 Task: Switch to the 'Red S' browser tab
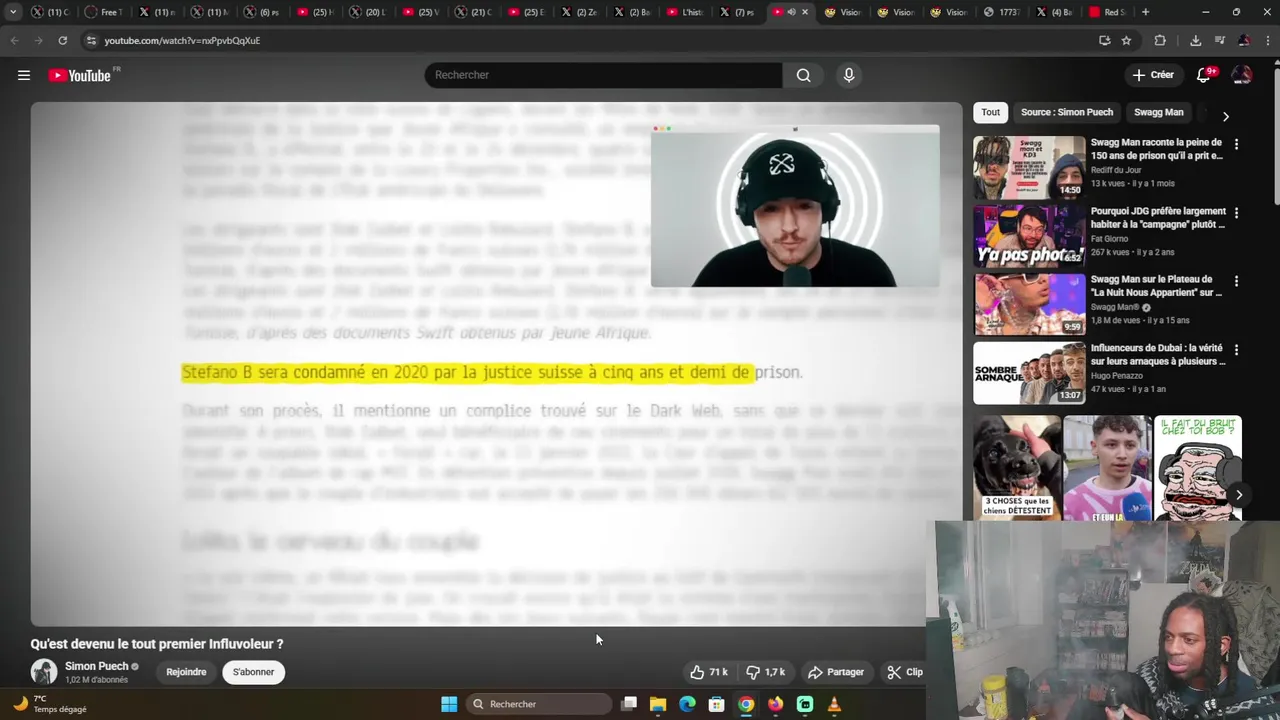click(1106, 12)
